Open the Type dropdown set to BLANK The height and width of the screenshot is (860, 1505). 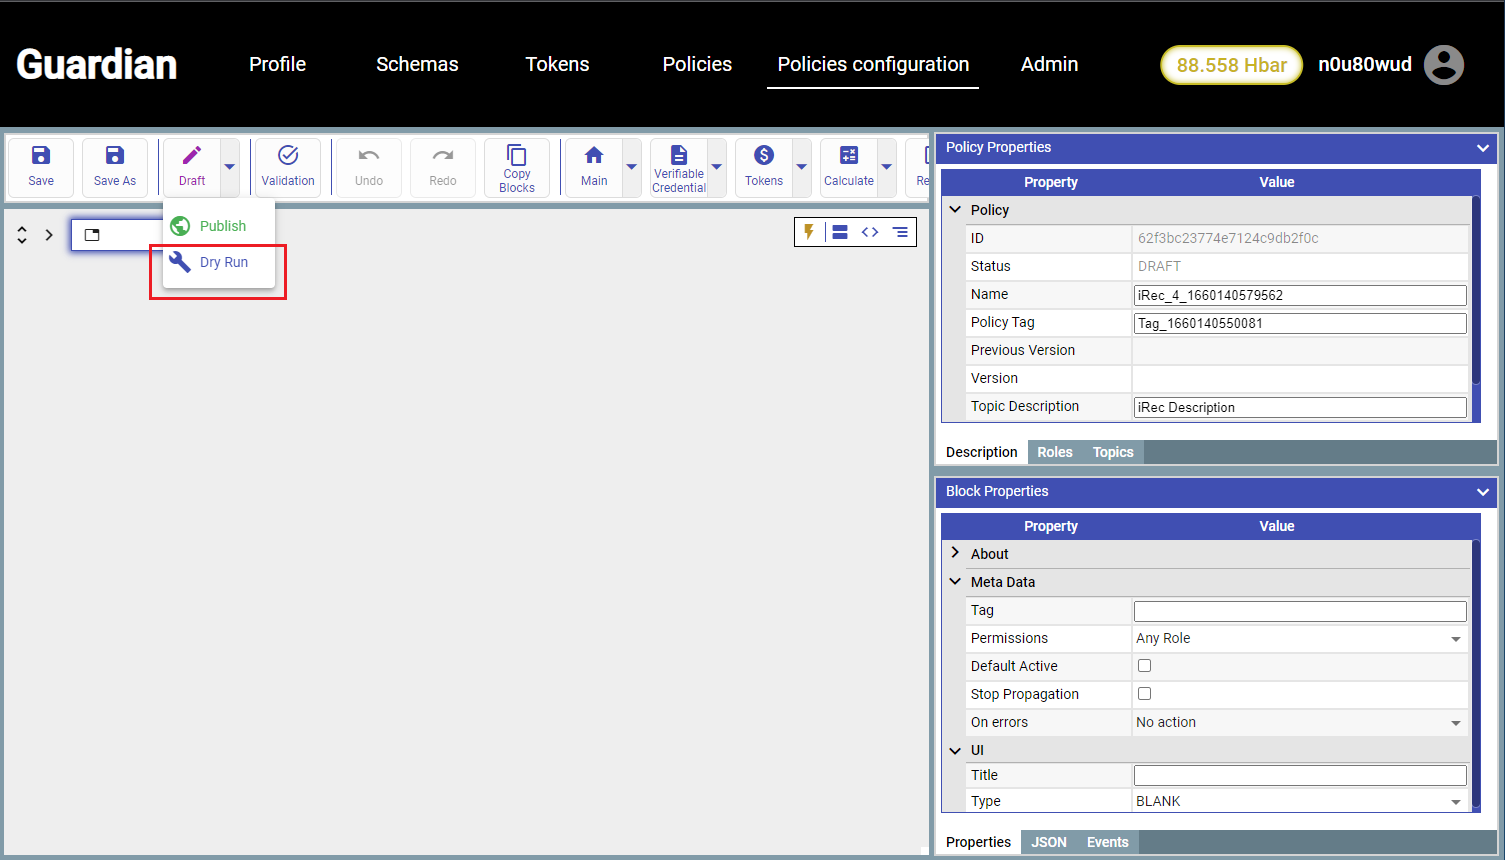[x=1300, y=801]
